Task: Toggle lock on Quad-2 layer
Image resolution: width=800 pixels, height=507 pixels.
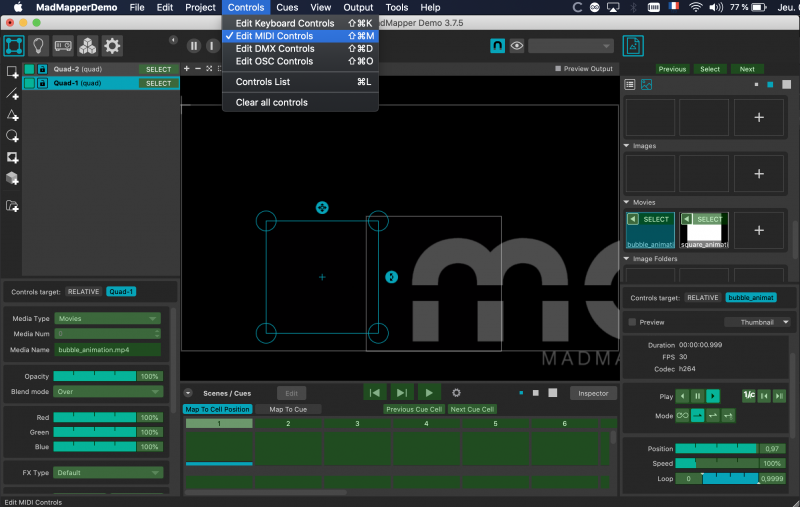Action: [43, 69]
